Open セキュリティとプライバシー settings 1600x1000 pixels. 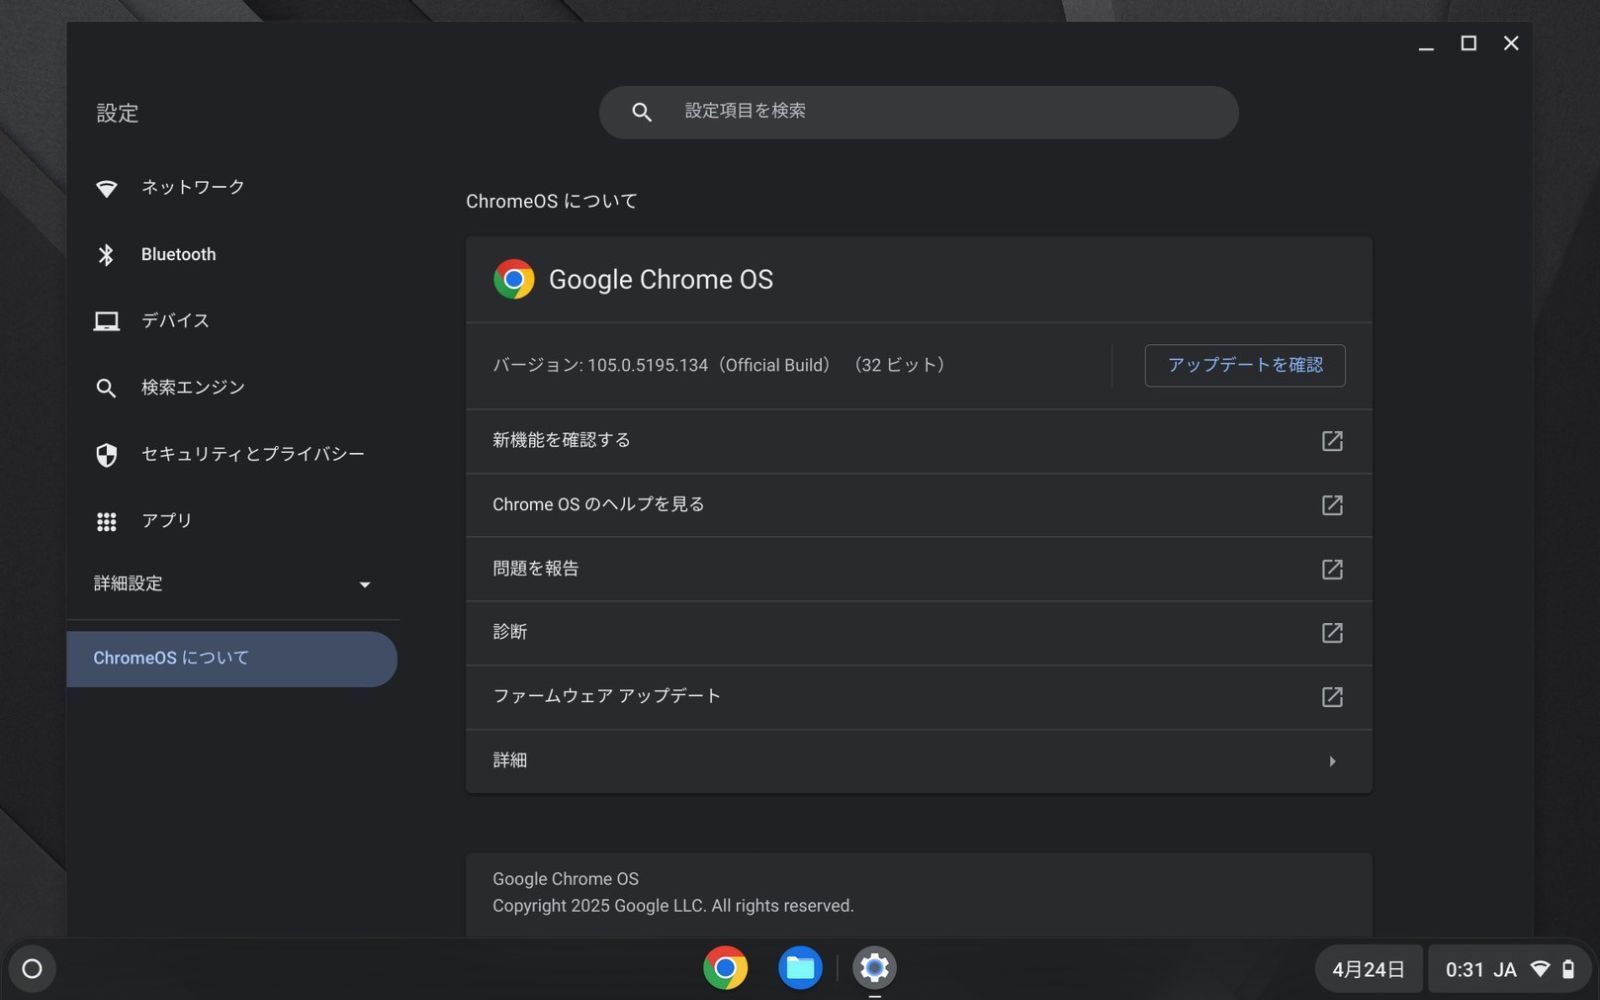[232, 455]
